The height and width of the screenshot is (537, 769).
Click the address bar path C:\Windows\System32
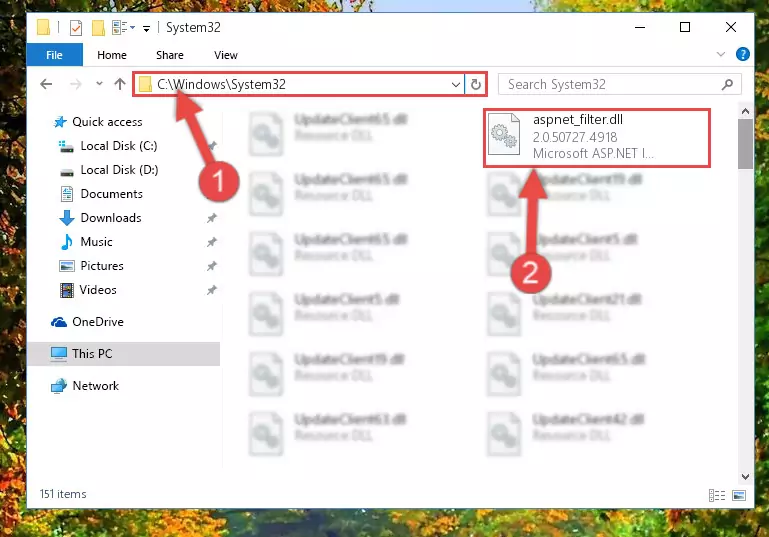221,84
